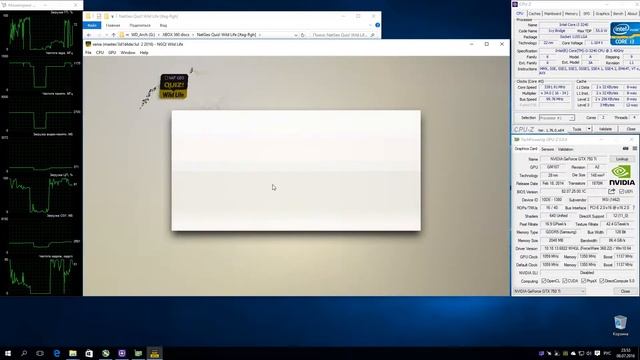Image resolution: width=640 pixels, height=360 pixels.
Task: Open File Explorer taskbar icon
Action: (73, 353)
